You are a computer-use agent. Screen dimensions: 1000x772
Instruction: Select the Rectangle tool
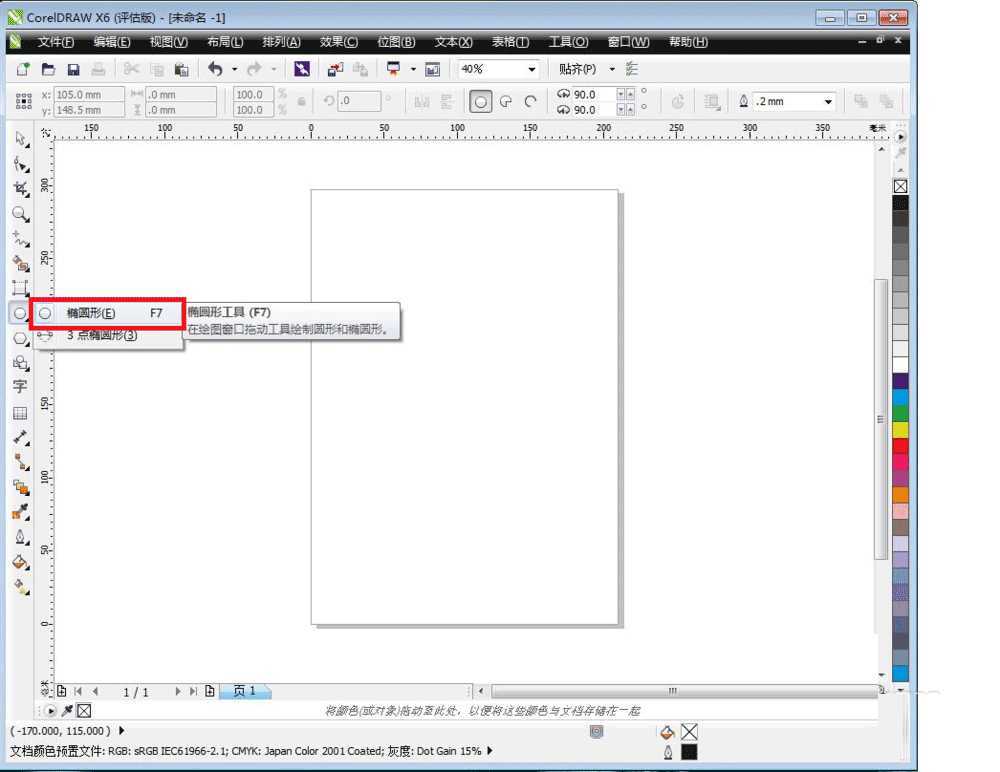point(18,286)
